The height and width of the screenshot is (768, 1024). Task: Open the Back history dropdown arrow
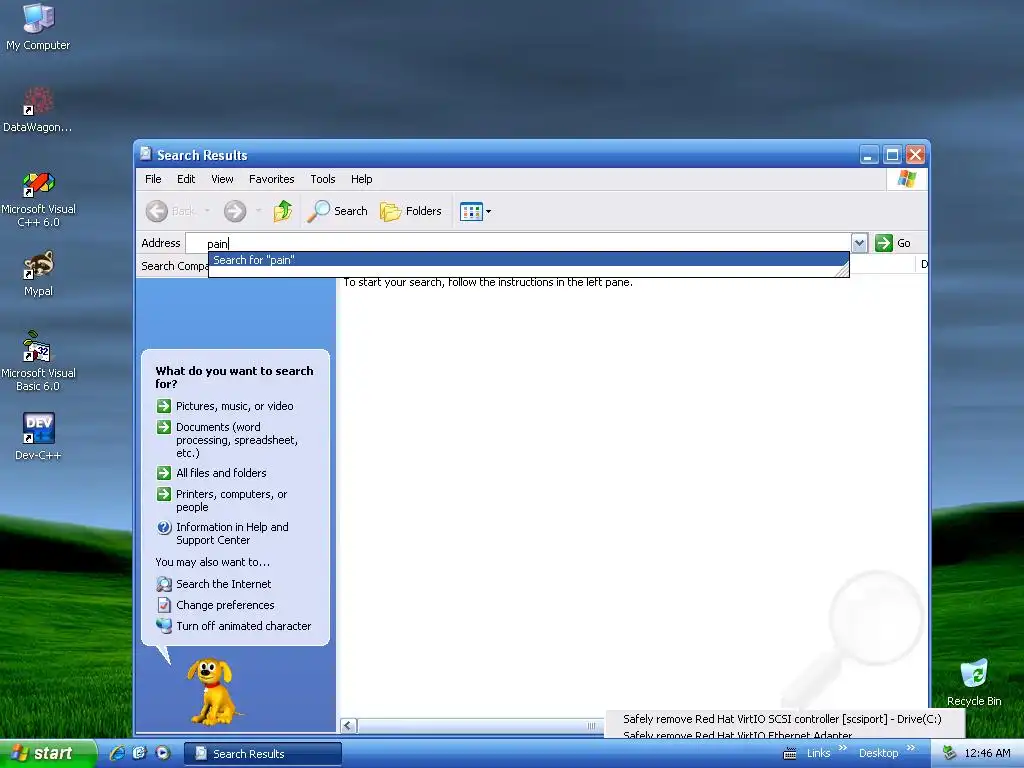pos(207,211)
